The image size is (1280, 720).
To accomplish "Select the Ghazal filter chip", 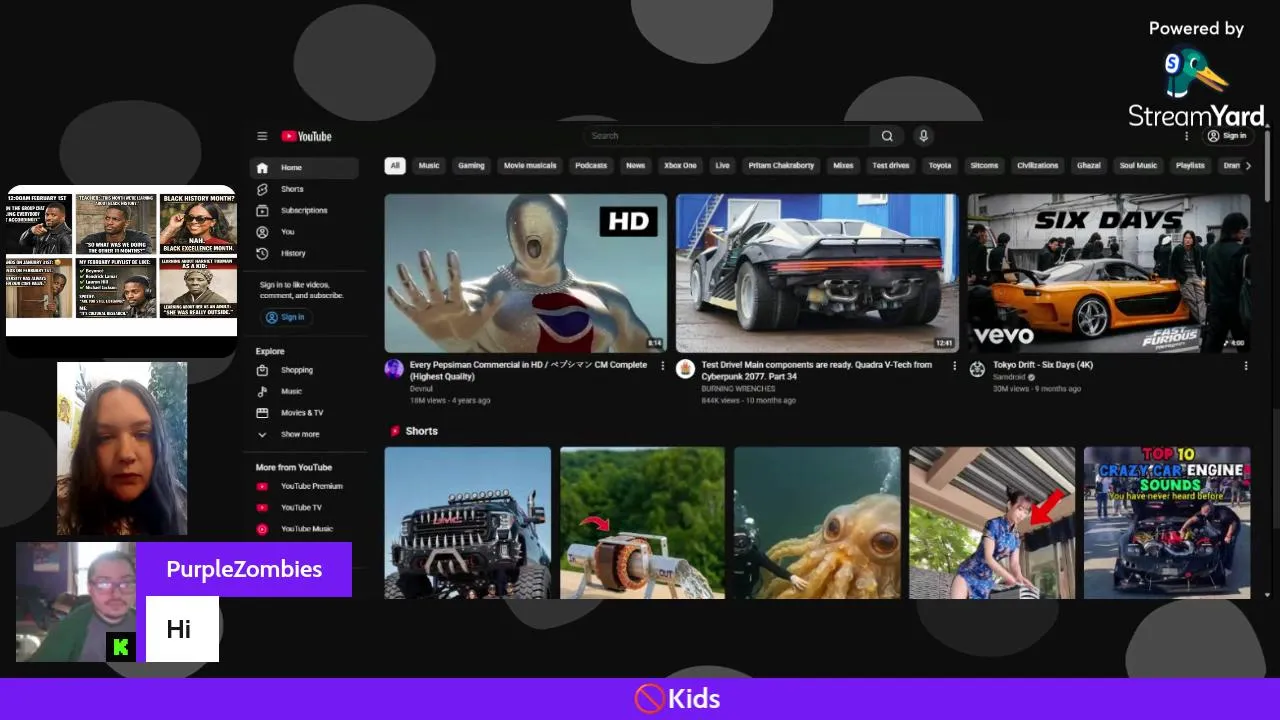I will [1089, 166].
